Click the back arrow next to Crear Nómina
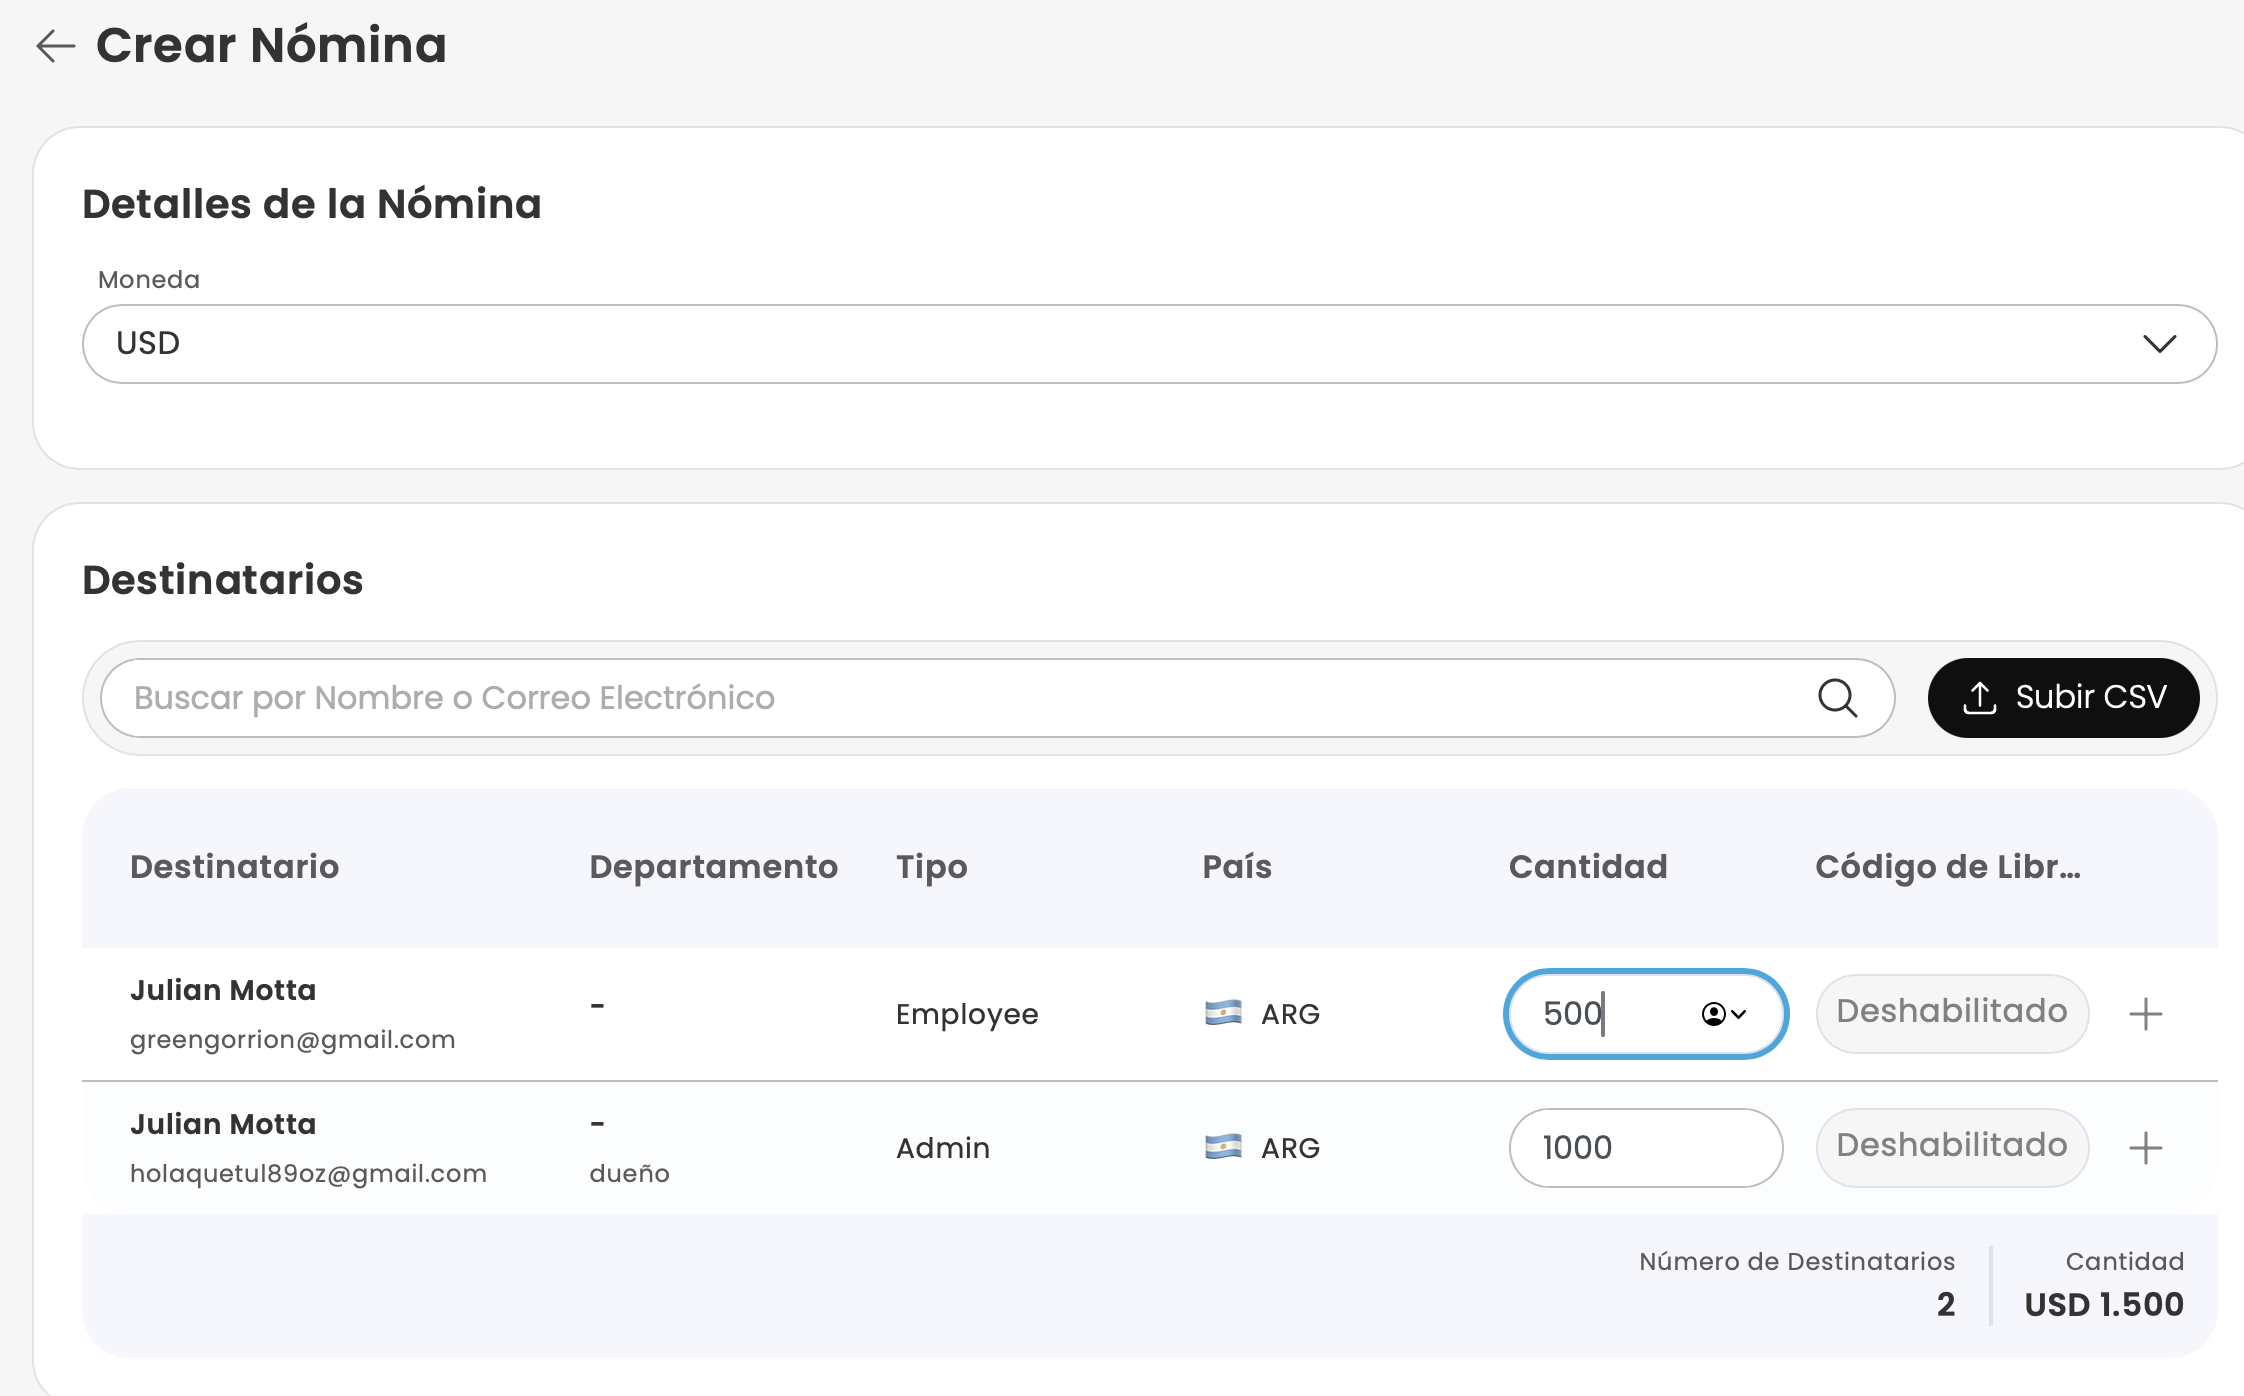The width and height of the screenshot is (2244, 1396). pos(56,46)
